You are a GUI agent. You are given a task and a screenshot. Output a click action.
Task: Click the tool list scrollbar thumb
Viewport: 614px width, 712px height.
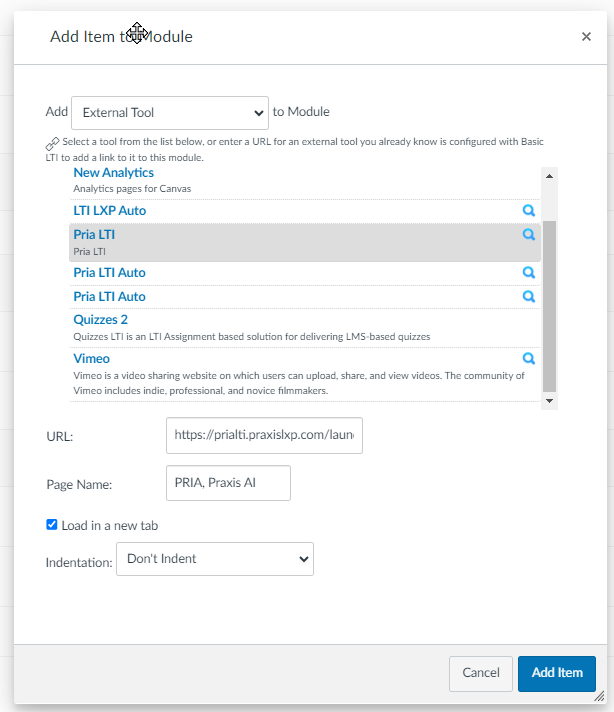[x=550, y=306]
